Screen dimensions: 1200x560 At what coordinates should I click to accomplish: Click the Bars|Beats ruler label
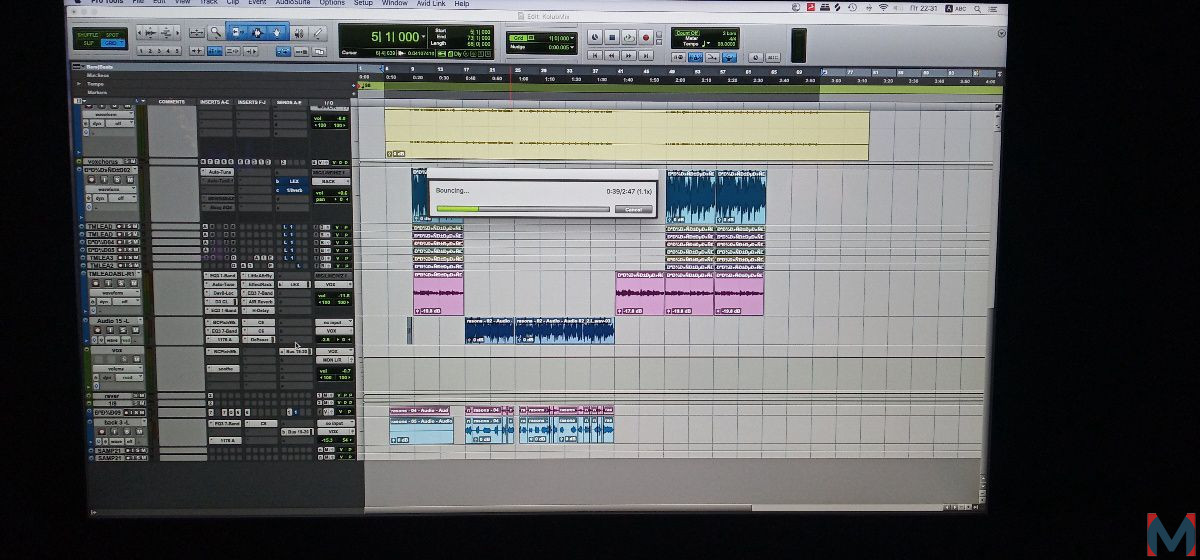click(x=98, y=67)
